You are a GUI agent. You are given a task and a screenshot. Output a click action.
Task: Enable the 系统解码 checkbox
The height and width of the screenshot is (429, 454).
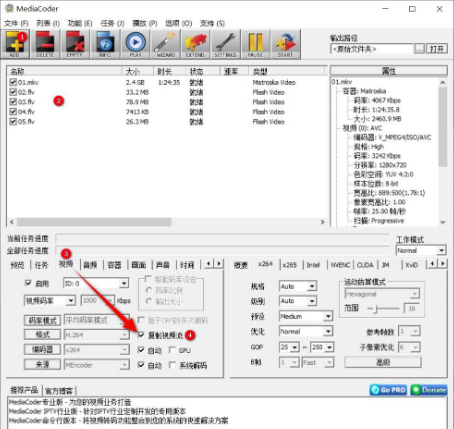pyautogui.click(x=172, y=365)
